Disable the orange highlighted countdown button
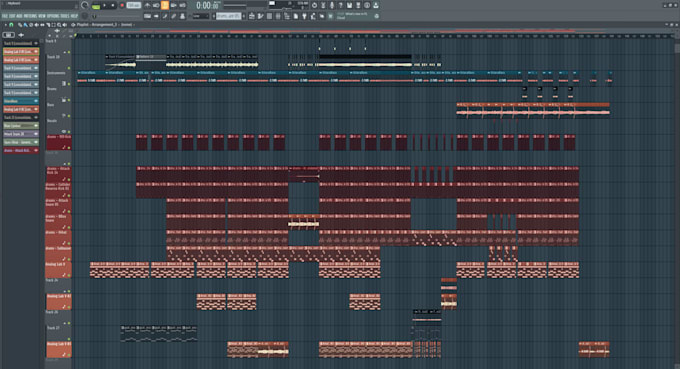The image size is (680, 369). click(x=165, y=5)
